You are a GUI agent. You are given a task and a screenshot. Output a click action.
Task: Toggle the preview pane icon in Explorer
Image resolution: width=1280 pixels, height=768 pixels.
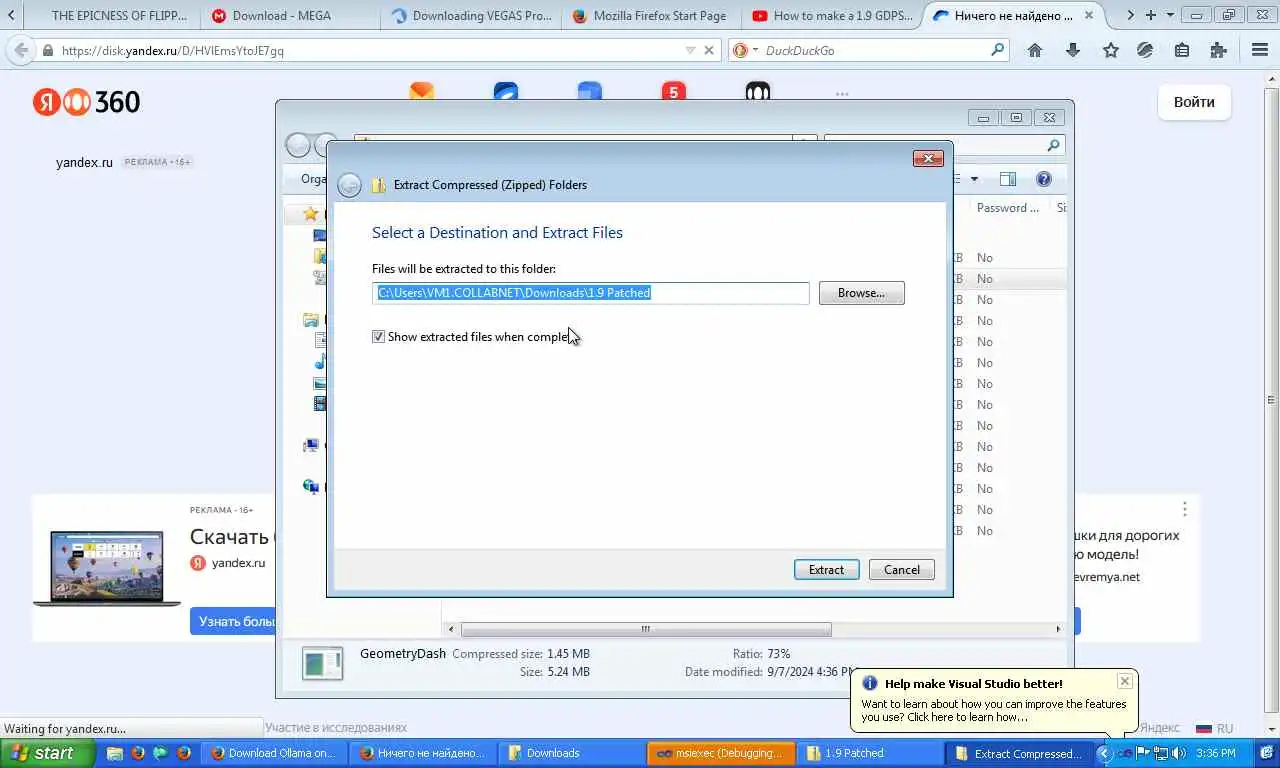1008,179
